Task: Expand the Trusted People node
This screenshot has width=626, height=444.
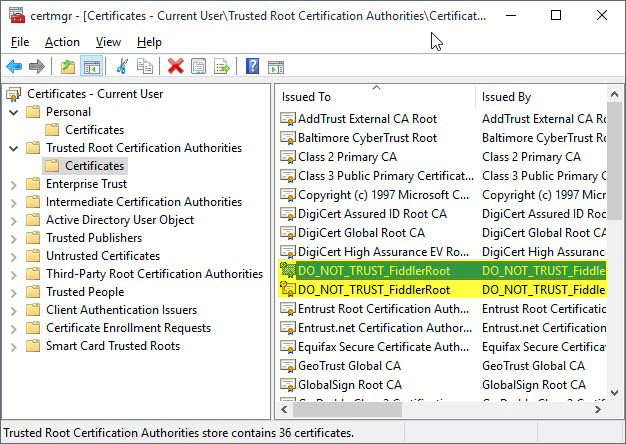Action: click(14, 293)
